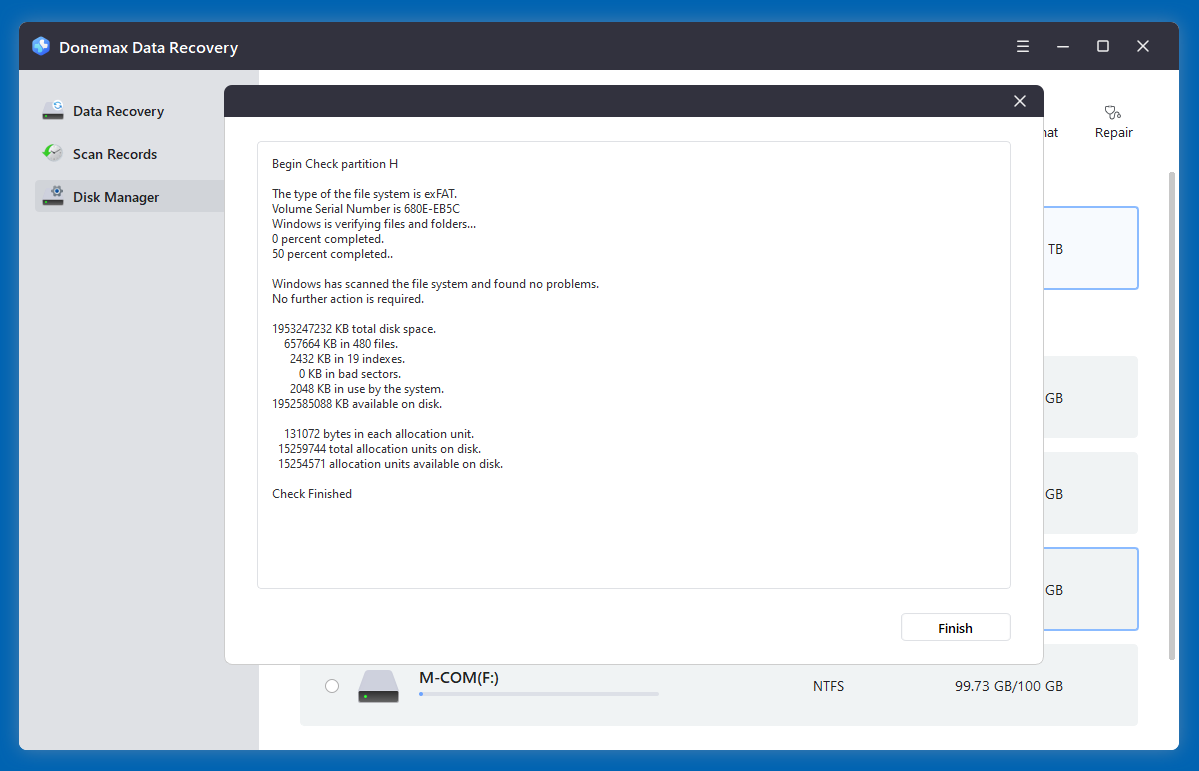Open the hamburger menu icon

pos(1022,46)
